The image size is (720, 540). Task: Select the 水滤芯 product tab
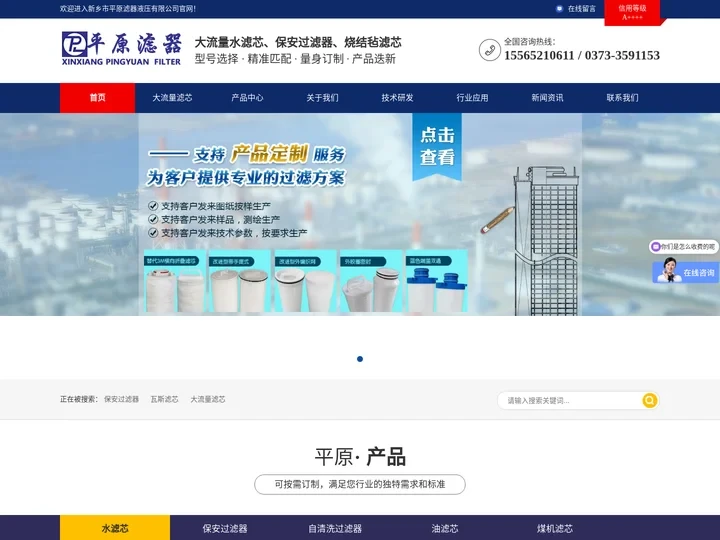point(115,528)
